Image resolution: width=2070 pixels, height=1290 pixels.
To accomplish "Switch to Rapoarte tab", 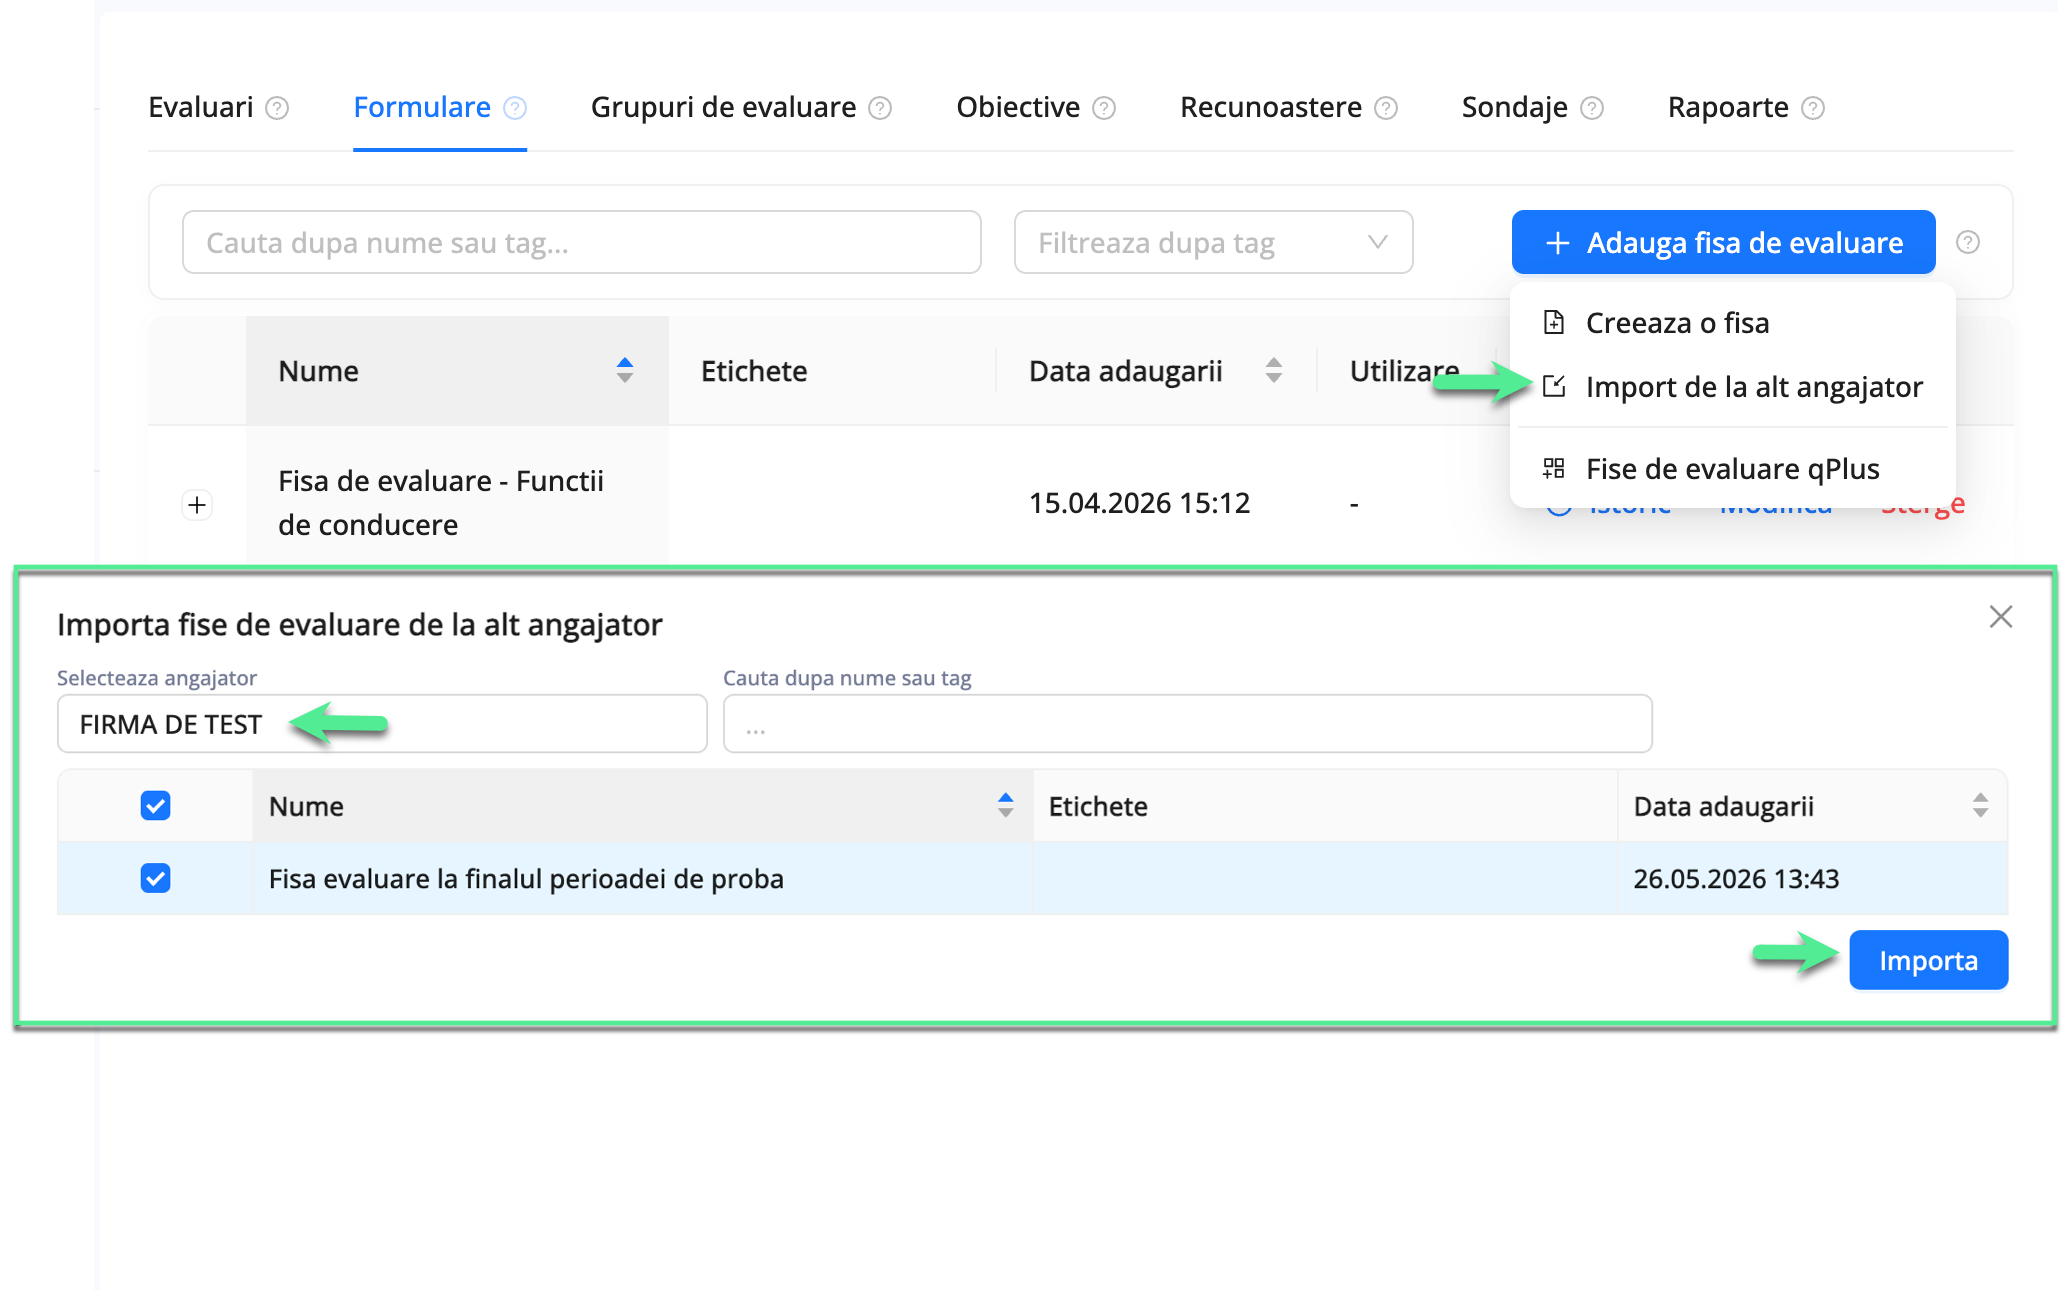I will click(x=1728, y=107).
